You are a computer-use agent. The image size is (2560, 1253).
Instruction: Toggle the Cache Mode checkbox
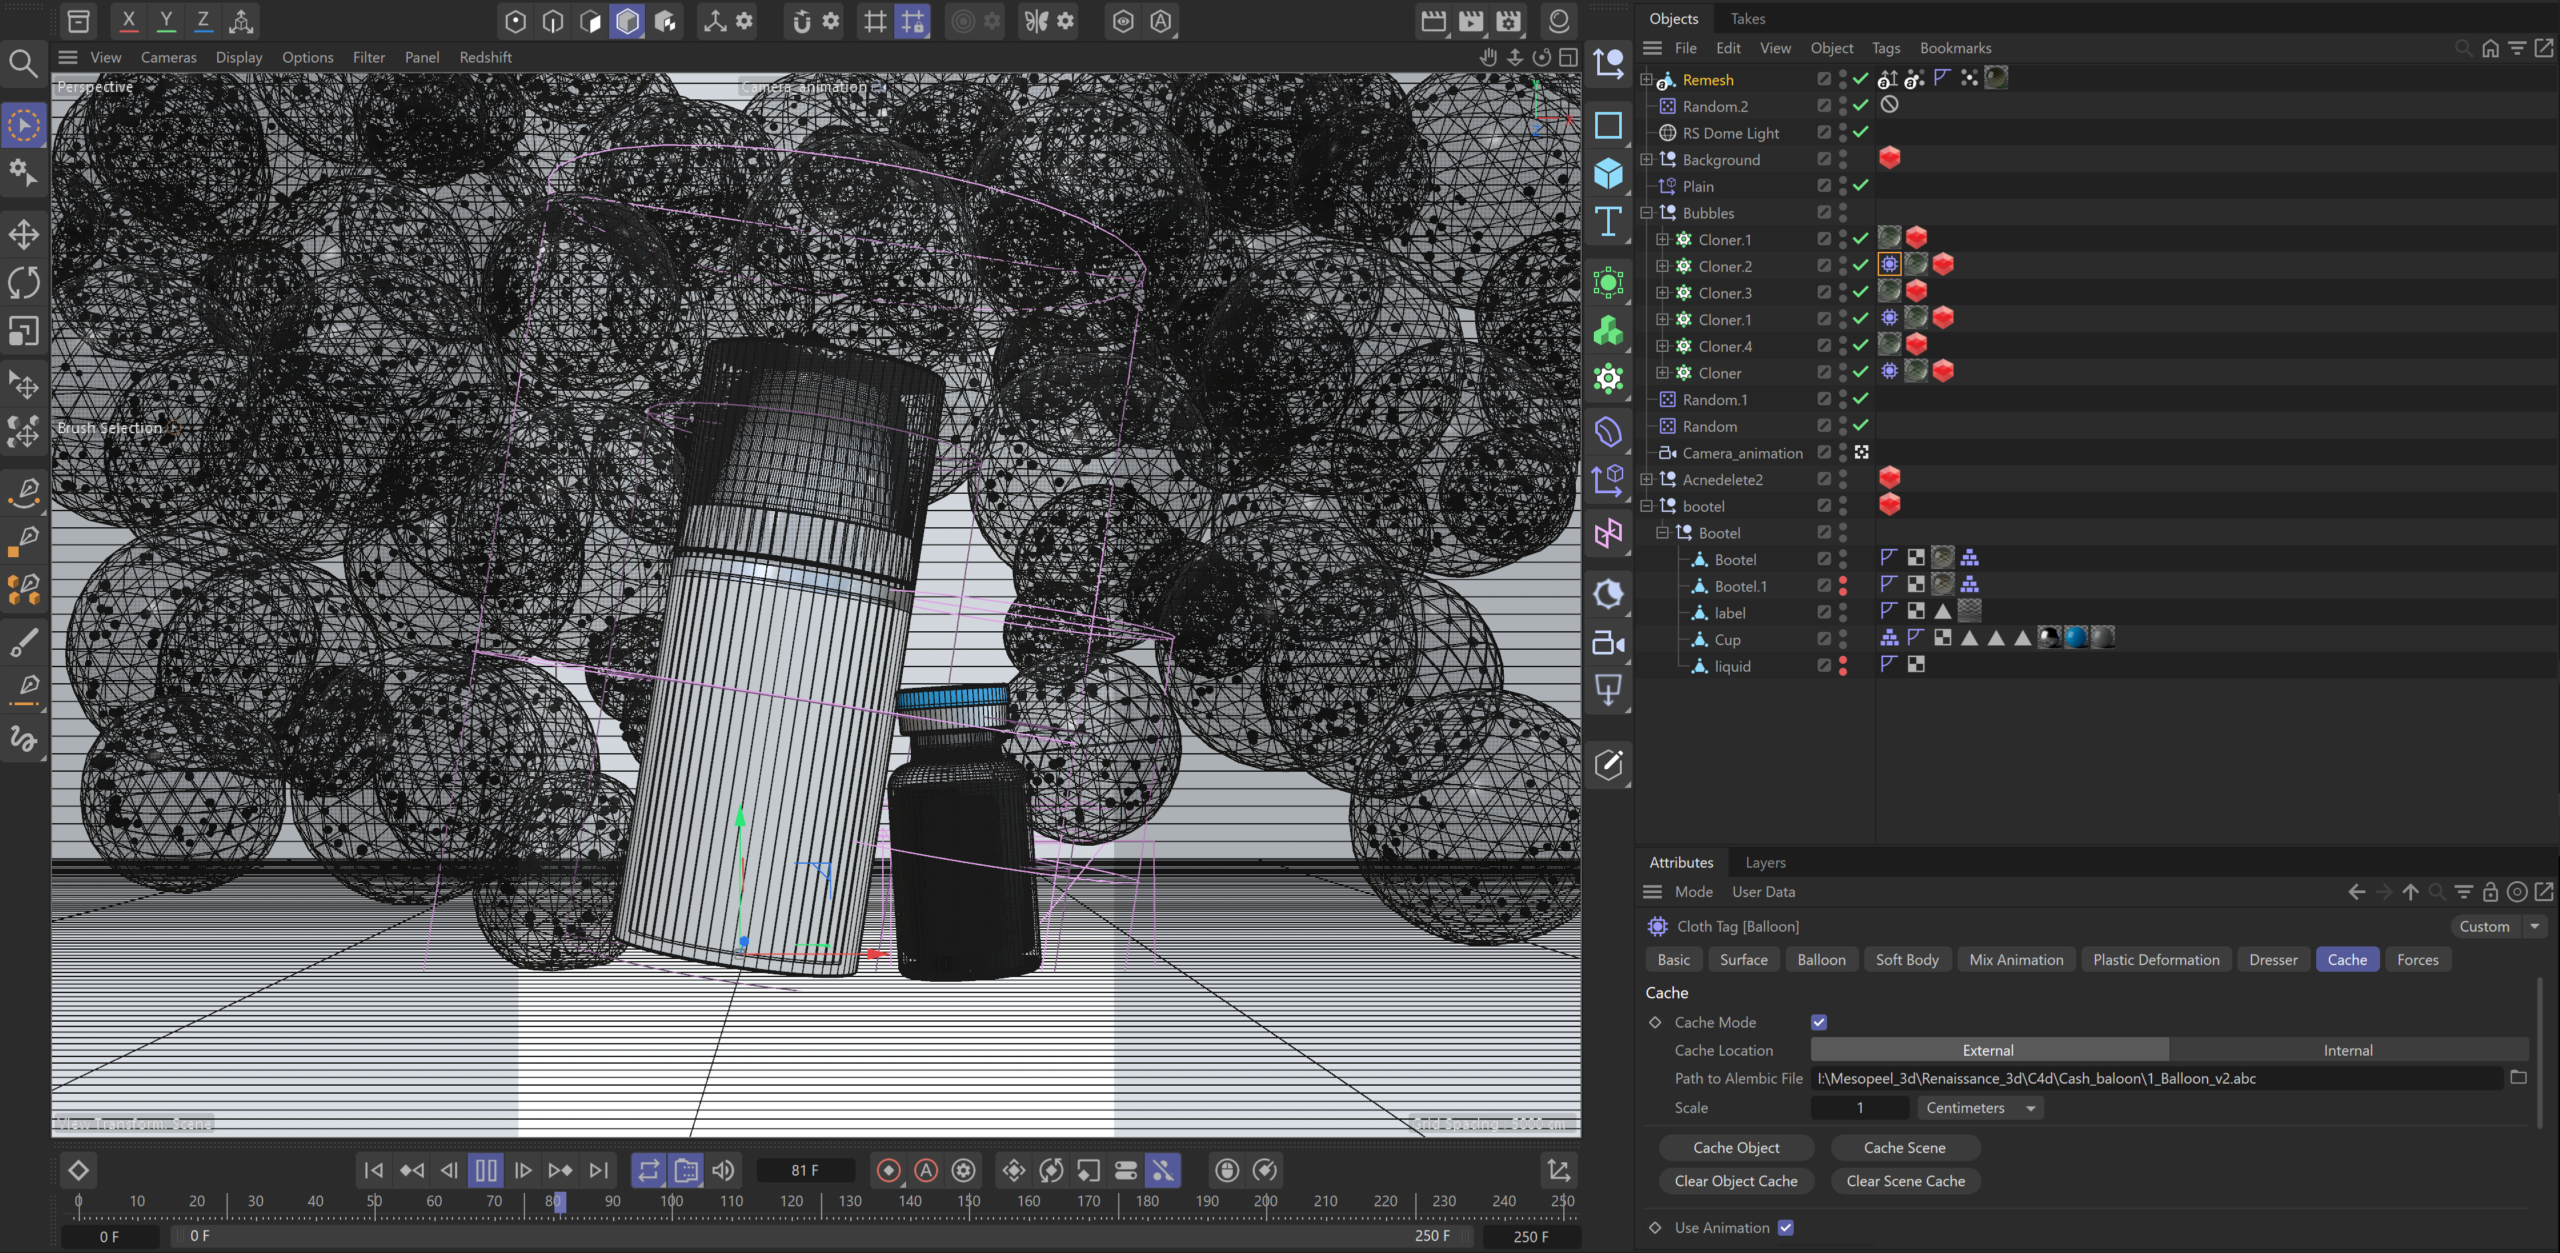[1819, 1022]
